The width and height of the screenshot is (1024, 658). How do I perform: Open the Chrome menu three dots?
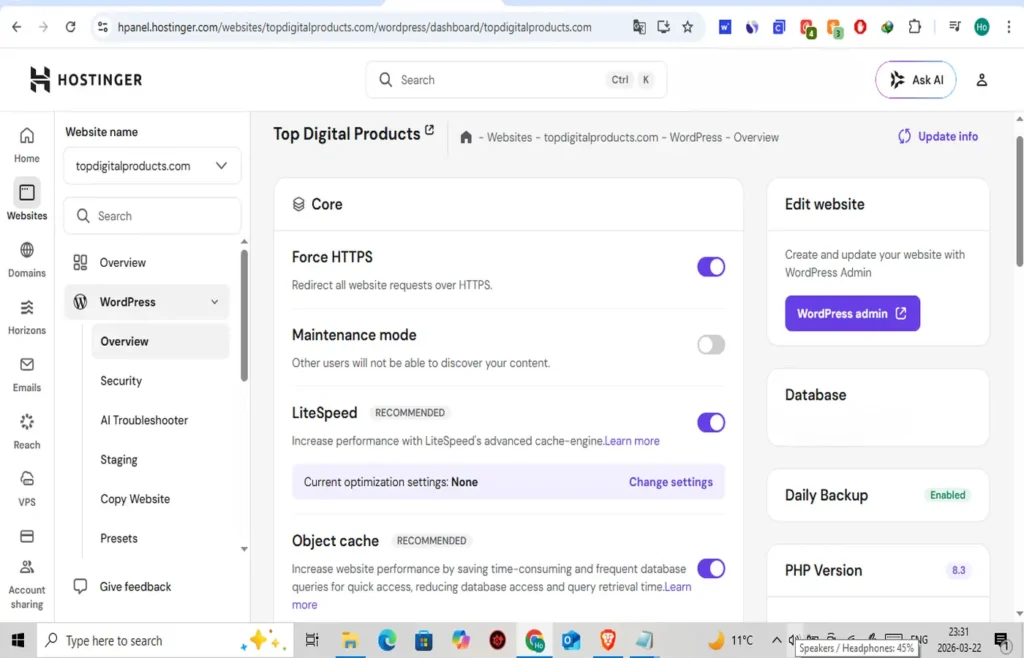(x=1009, y=27)
